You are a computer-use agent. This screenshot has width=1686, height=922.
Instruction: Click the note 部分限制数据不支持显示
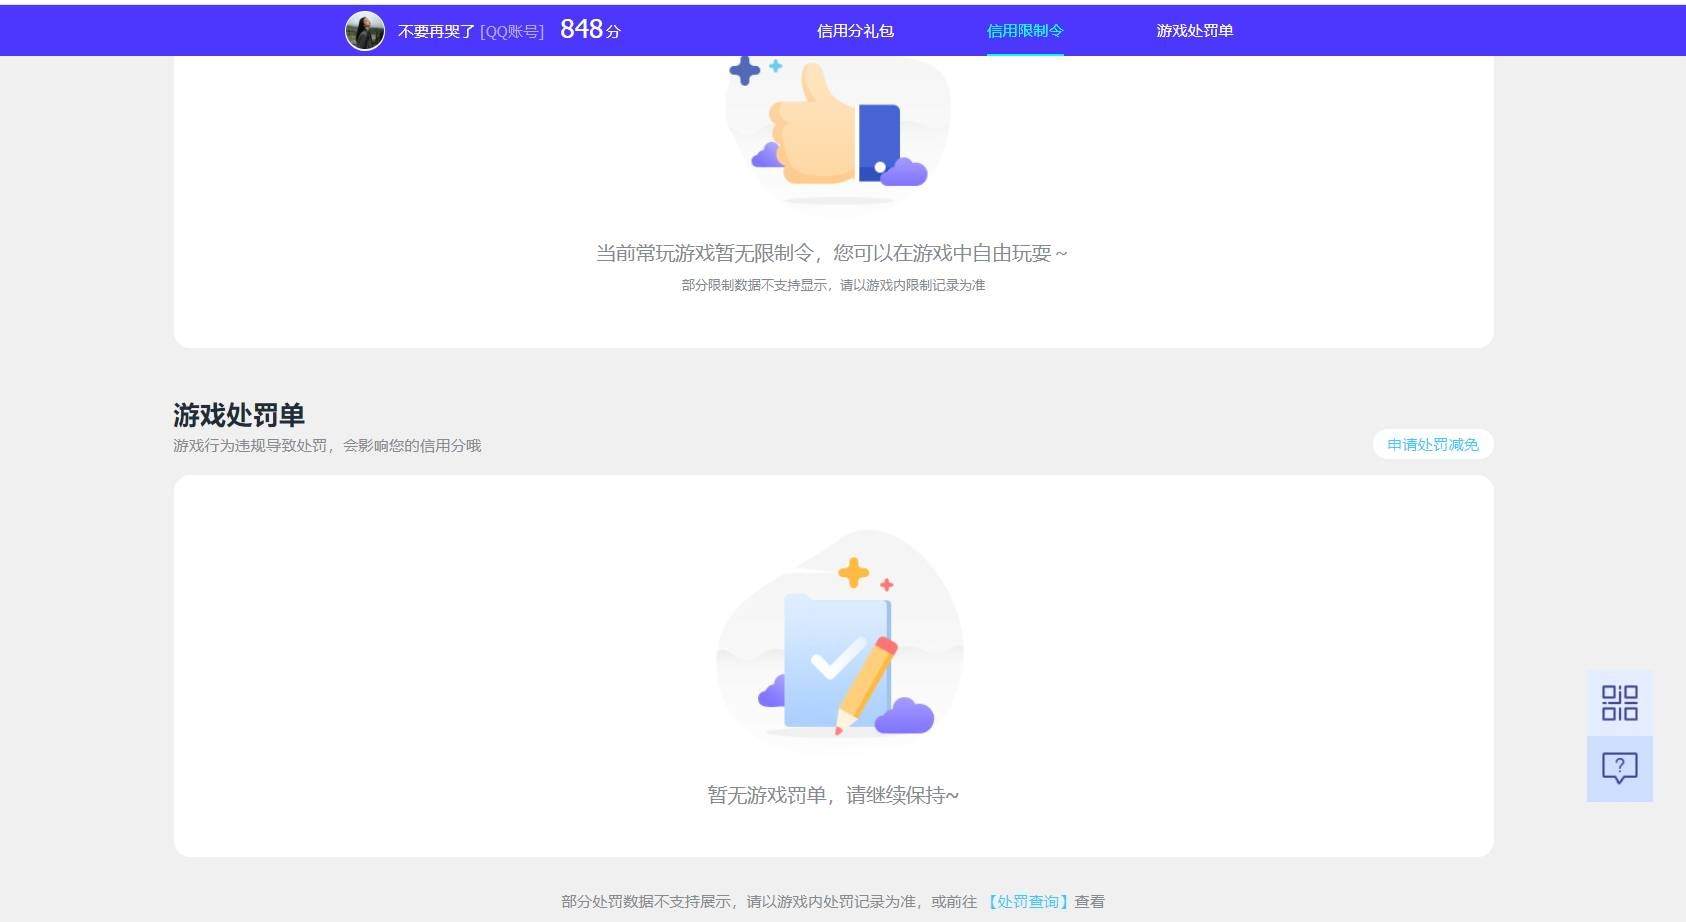click(755, 285)
